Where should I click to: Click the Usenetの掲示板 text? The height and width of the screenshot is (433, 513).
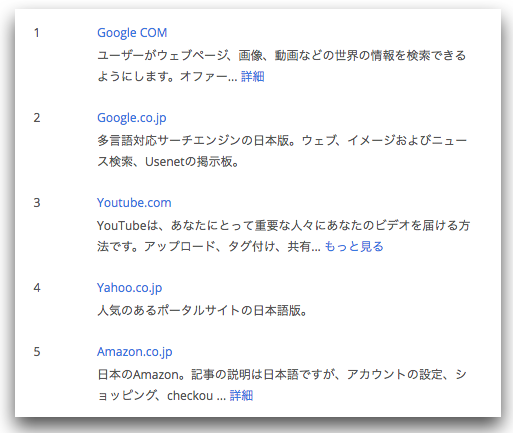click(x=192, y=162)
